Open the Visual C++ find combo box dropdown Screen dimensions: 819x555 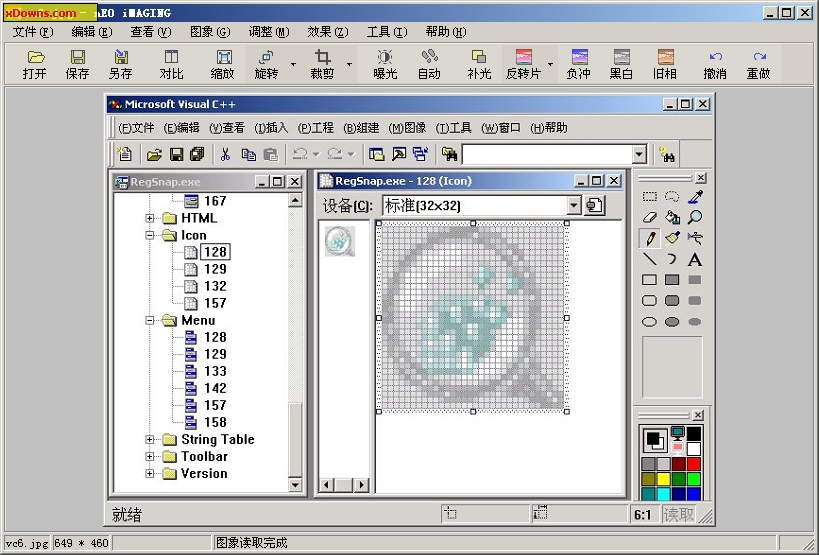pyautogui.click(x=639, y=155)
